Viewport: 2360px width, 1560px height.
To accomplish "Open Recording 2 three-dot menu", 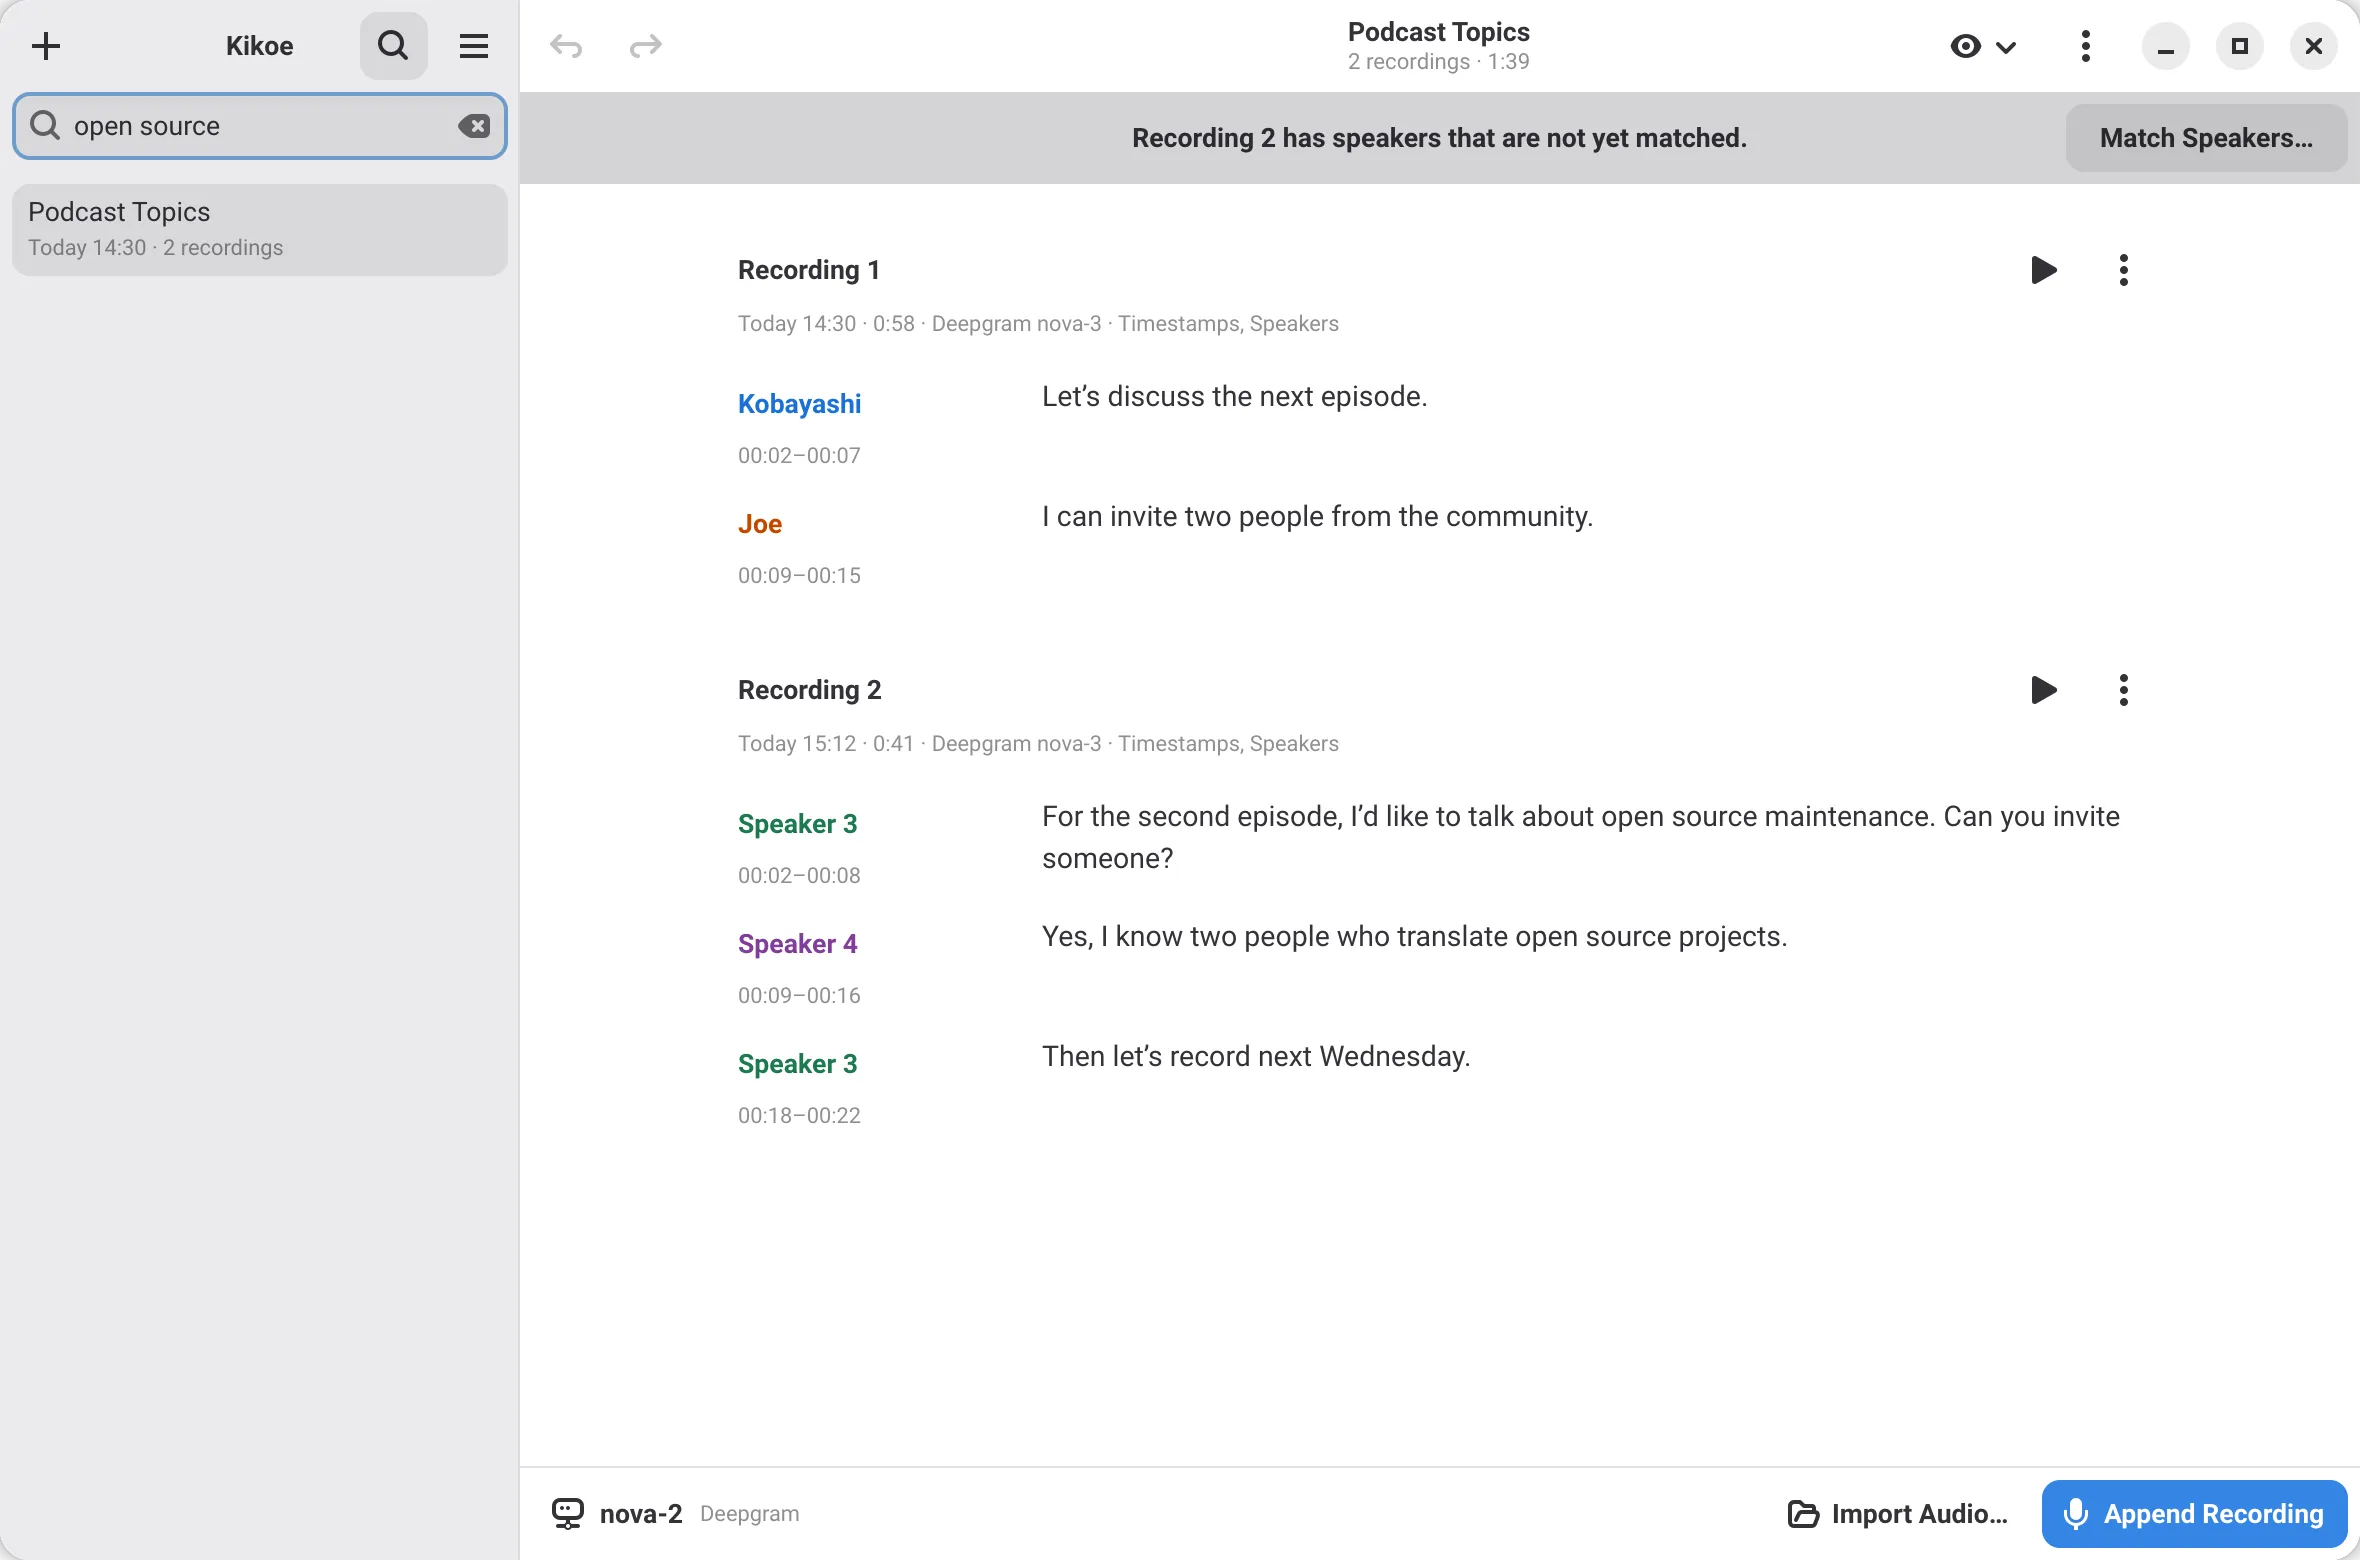I will coord(2124,690).
